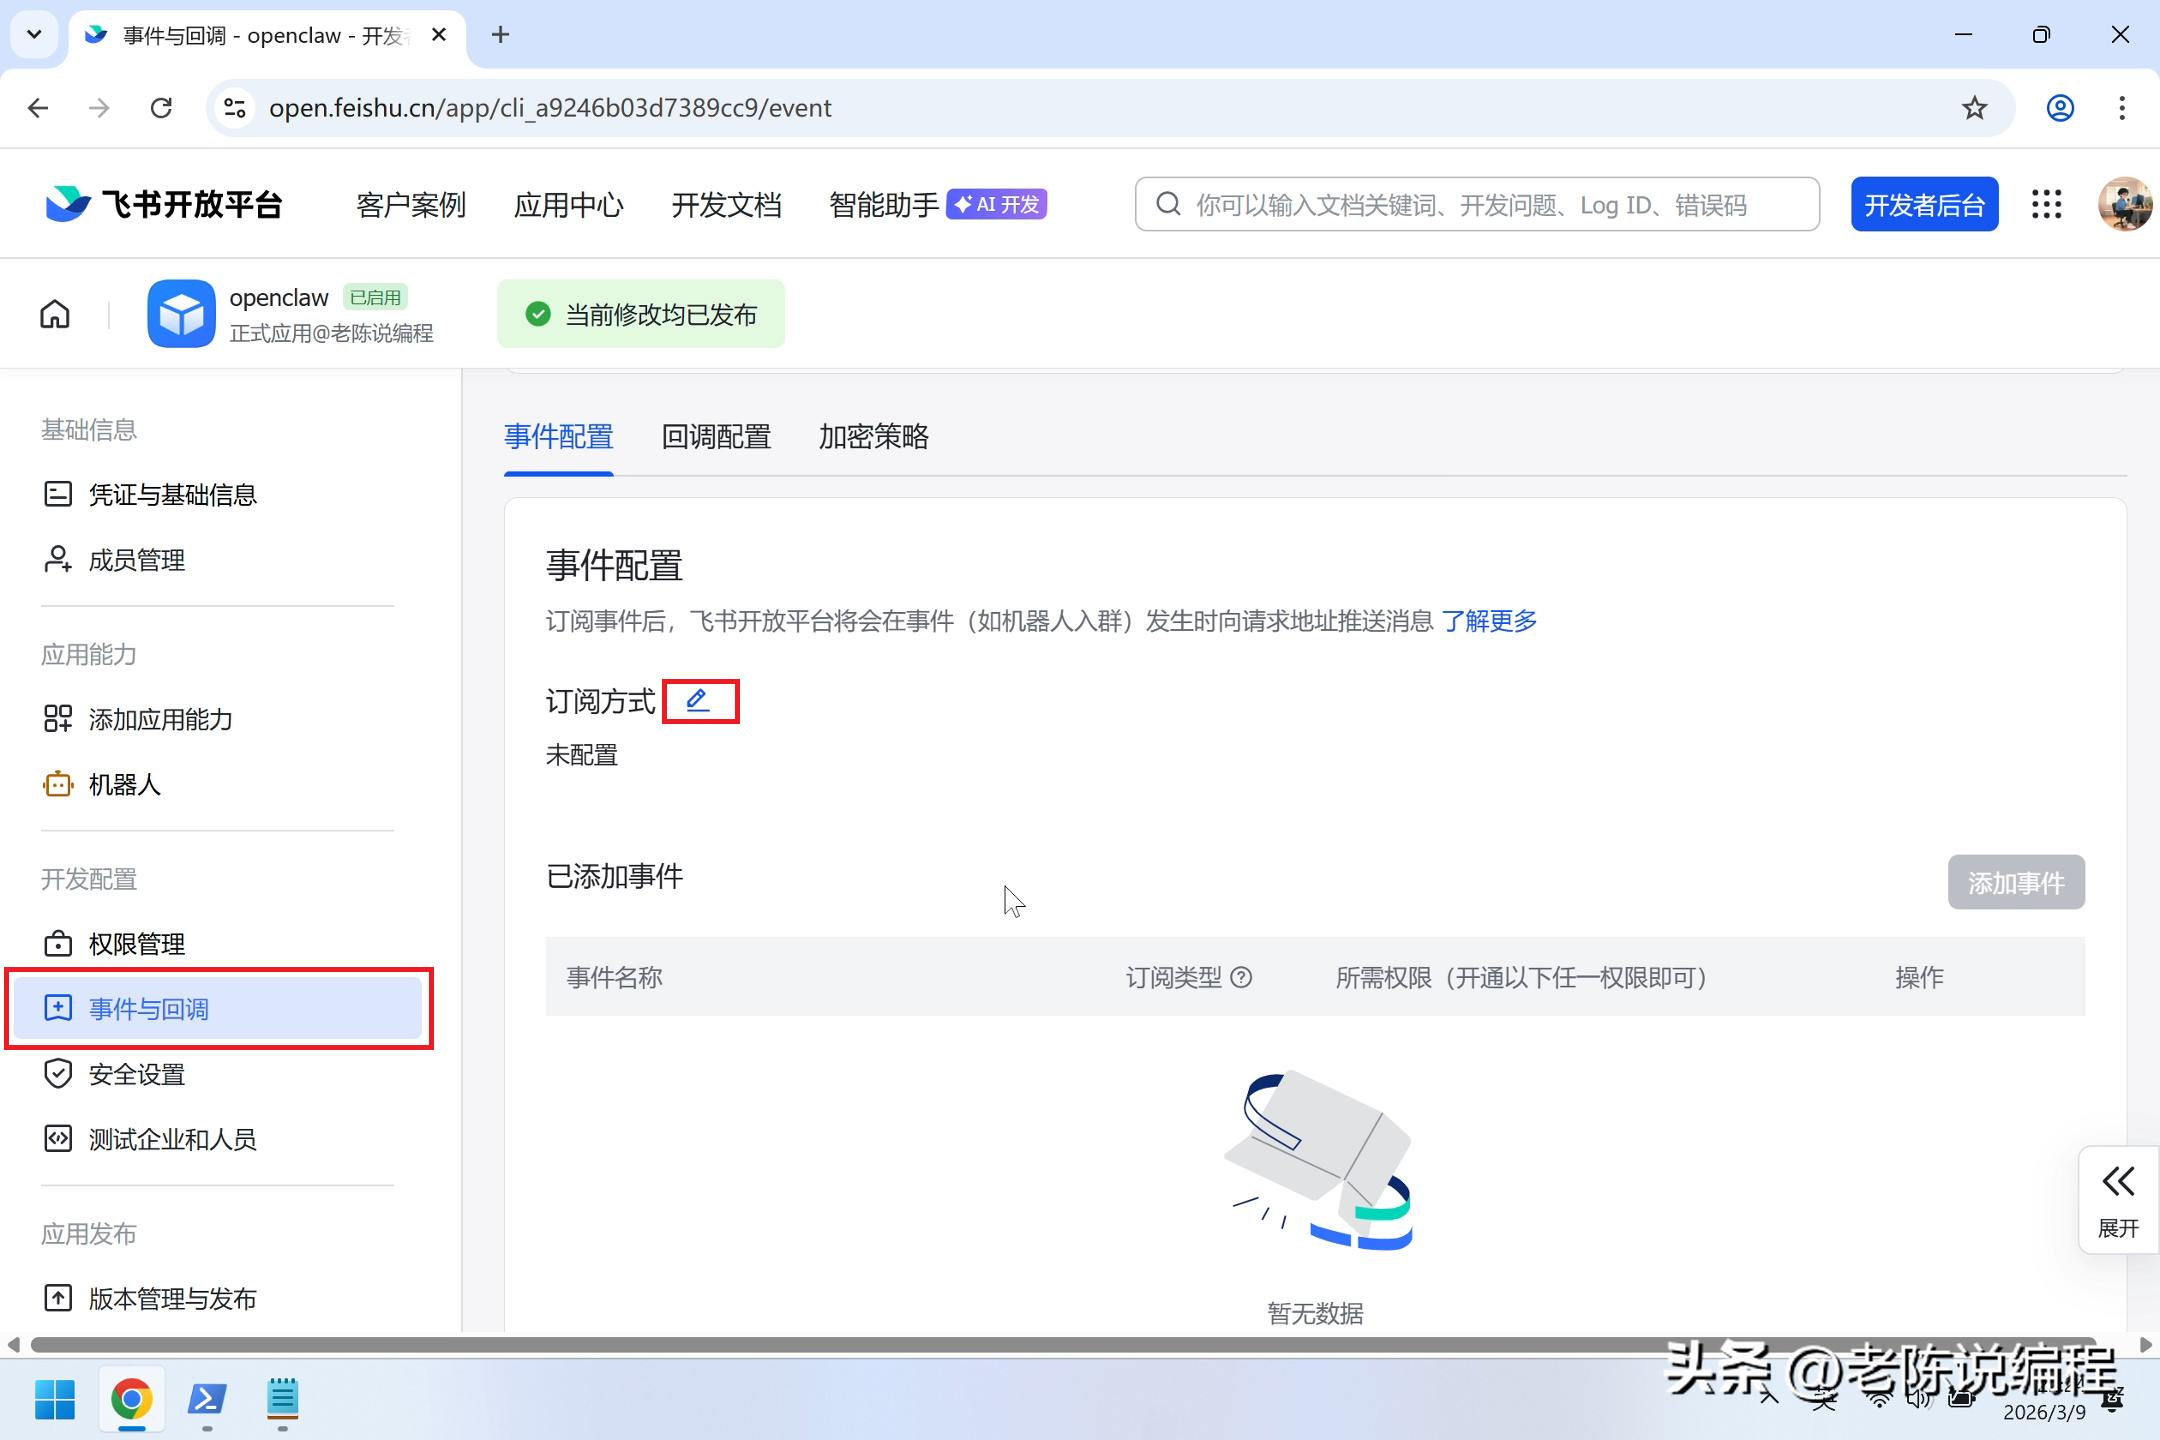Click the subscription method edit pencil icon

698,701
